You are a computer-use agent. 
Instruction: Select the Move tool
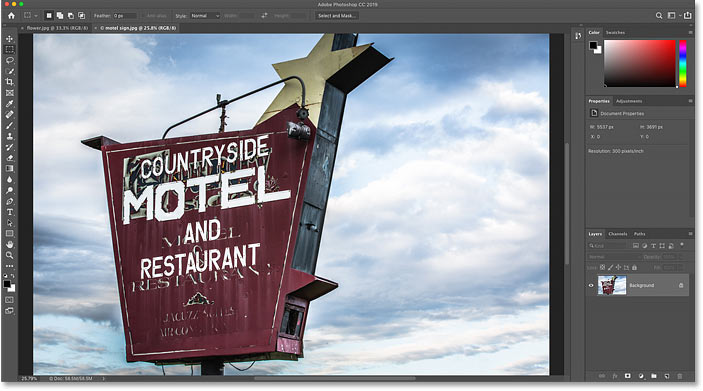tap(9, 39)
